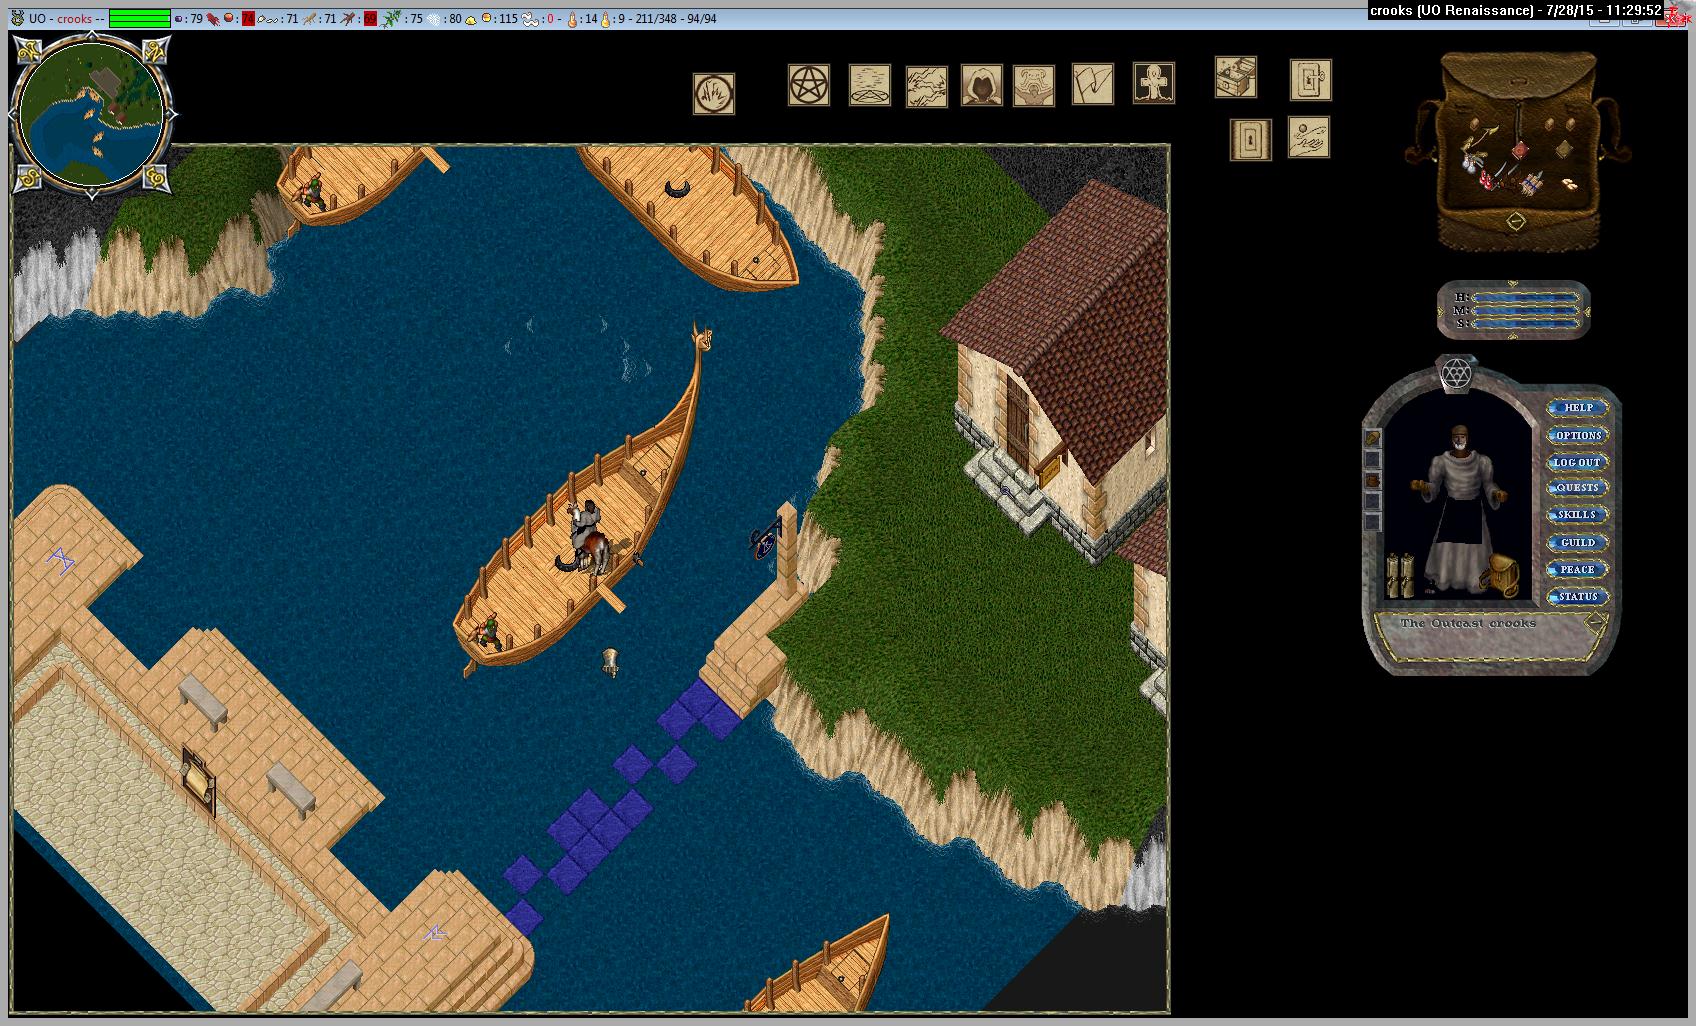1696x1026 pixels.
Task: Click the sailor on the top-left boat
Action: [313, 190]
